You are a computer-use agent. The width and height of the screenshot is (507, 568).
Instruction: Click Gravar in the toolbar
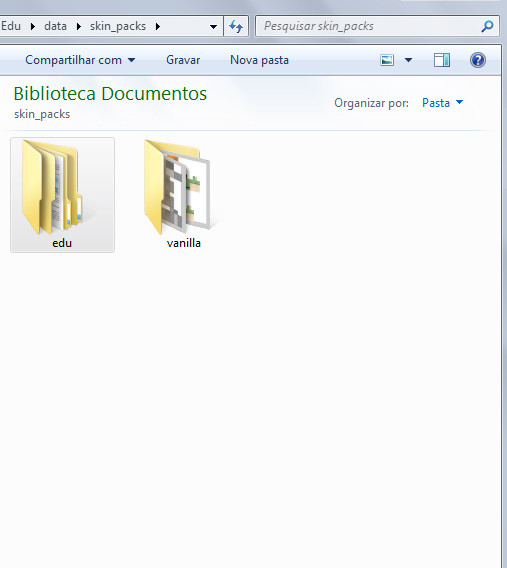[183, 60]
